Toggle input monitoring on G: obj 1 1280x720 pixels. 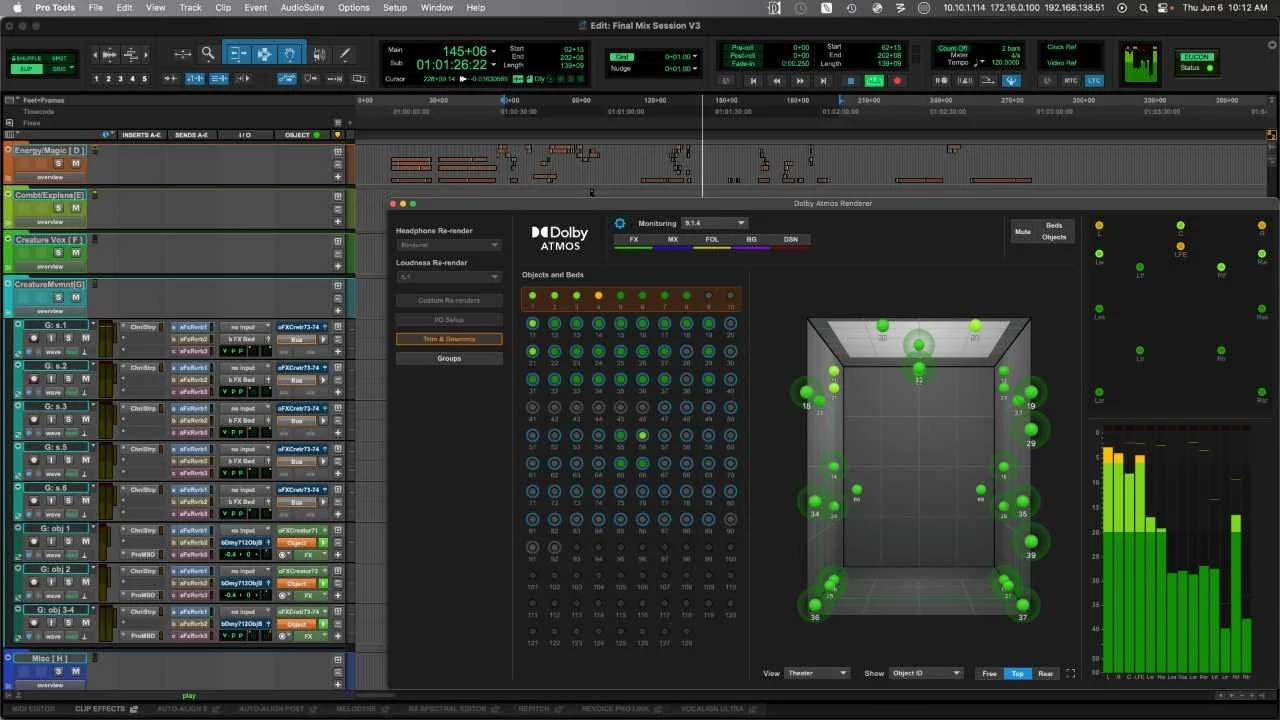(x=51, y=541)
